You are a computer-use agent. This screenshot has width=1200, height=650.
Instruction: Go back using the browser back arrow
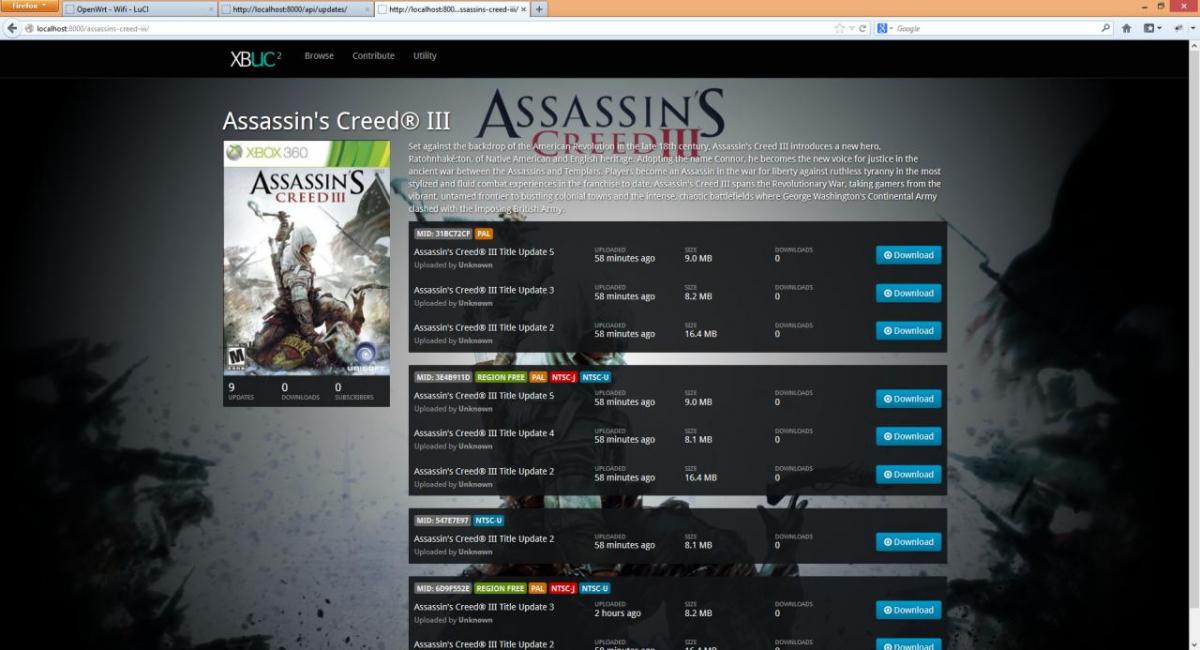[x=12, y=28]
